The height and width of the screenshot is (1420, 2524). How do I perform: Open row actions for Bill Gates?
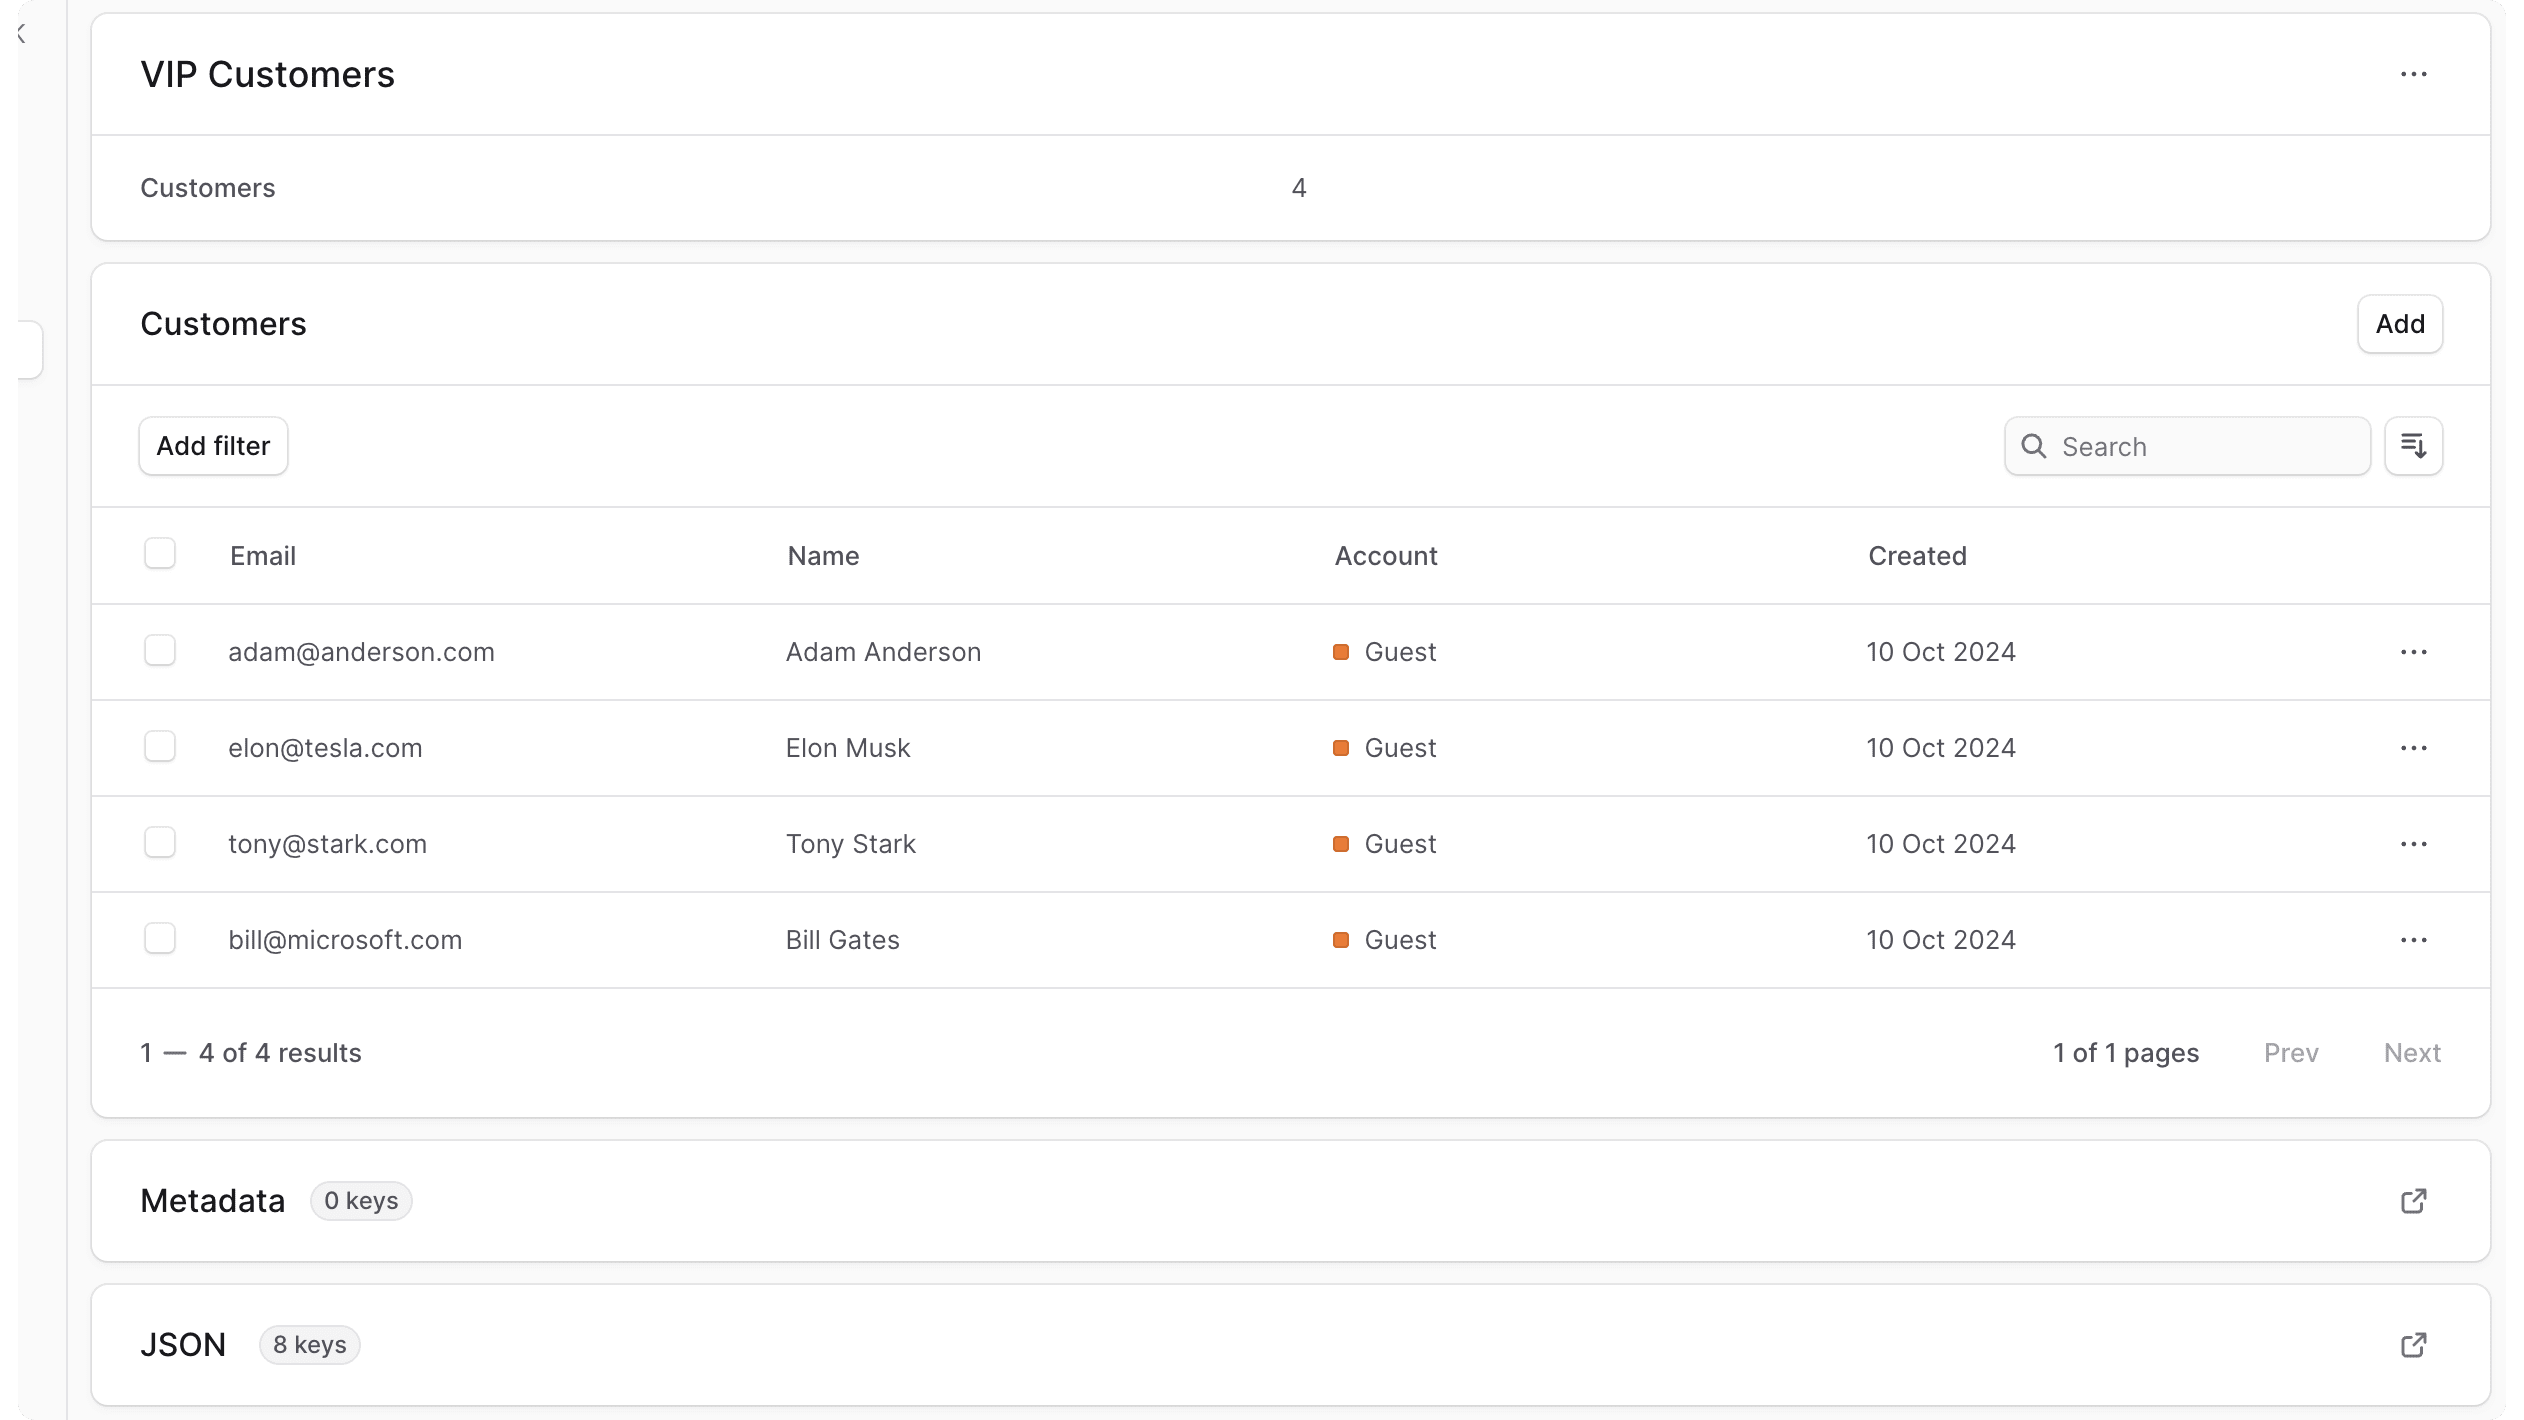click(2413, 940)
